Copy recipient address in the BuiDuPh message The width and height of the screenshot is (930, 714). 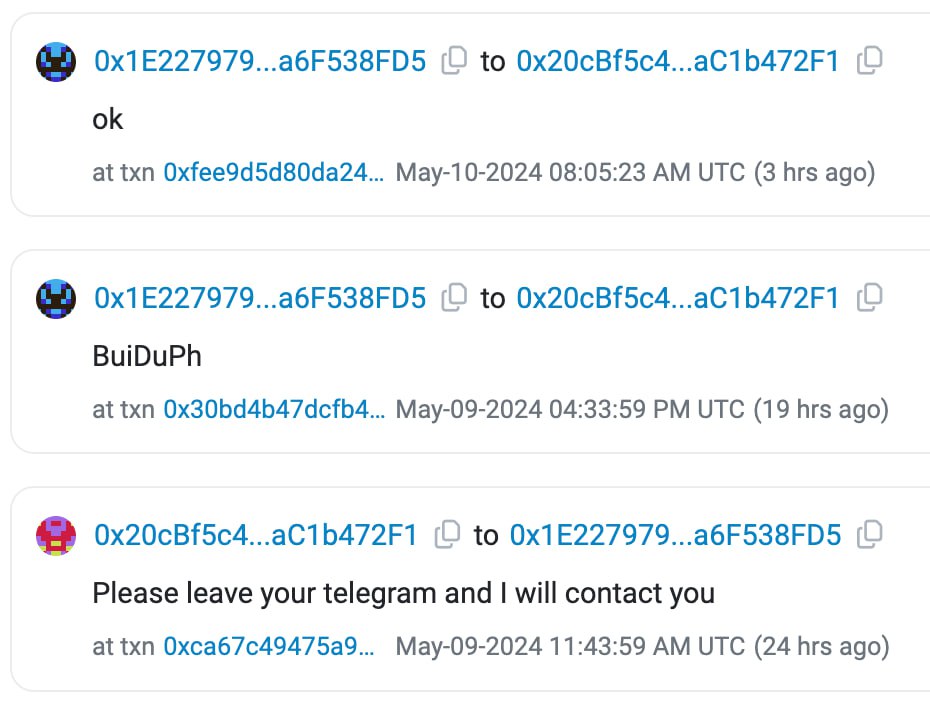[870, 297]
